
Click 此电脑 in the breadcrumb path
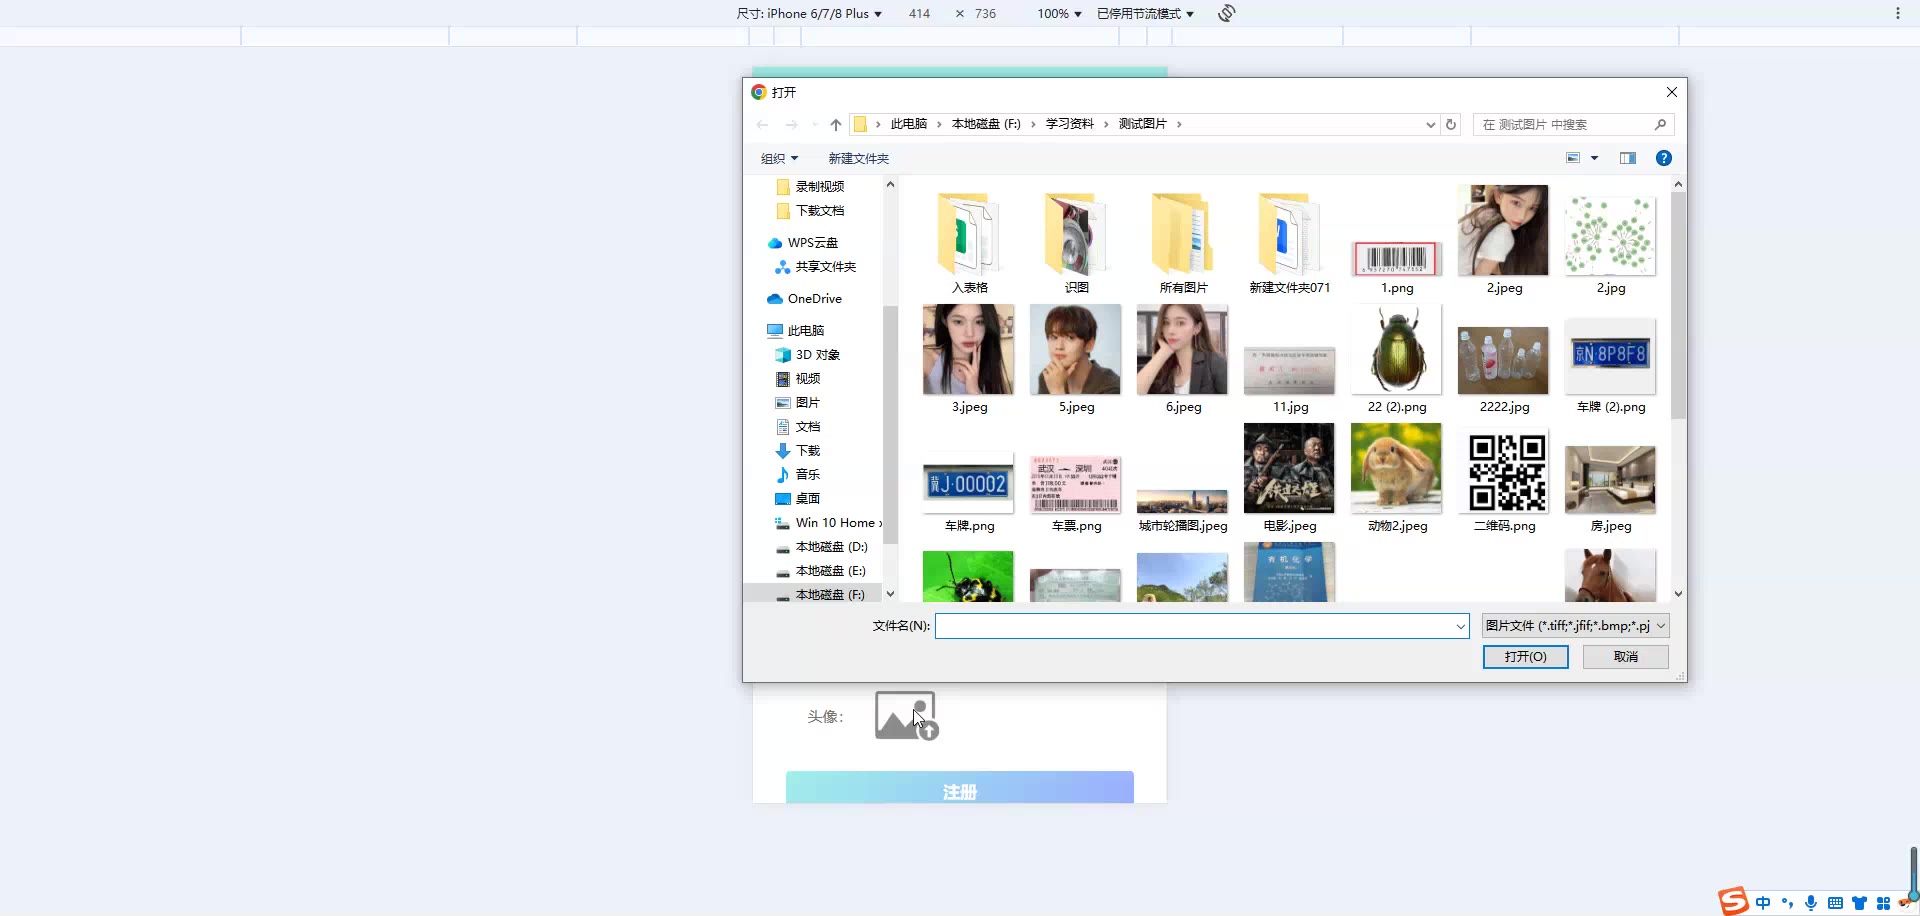click(x=909, y=124)
